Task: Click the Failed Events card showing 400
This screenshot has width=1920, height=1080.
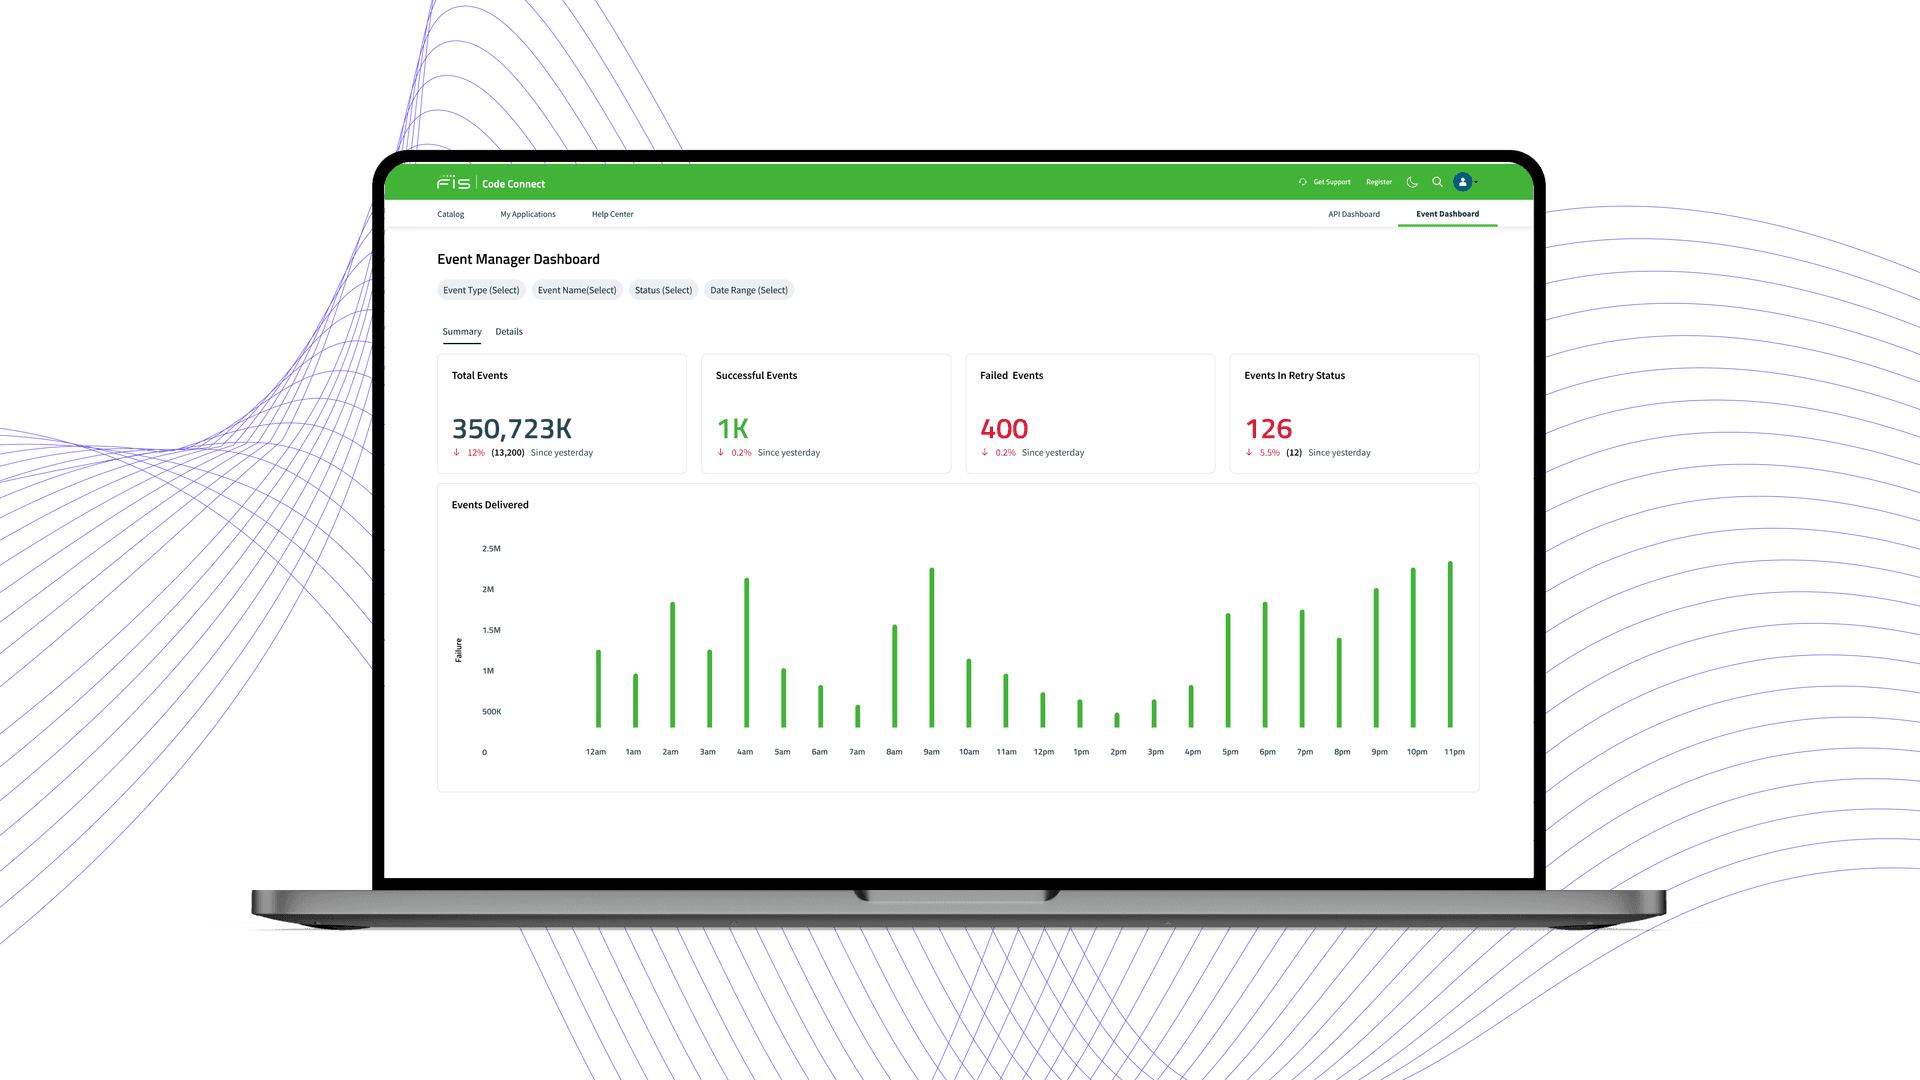Action: pyautogui.click(x=1090, y=413)
